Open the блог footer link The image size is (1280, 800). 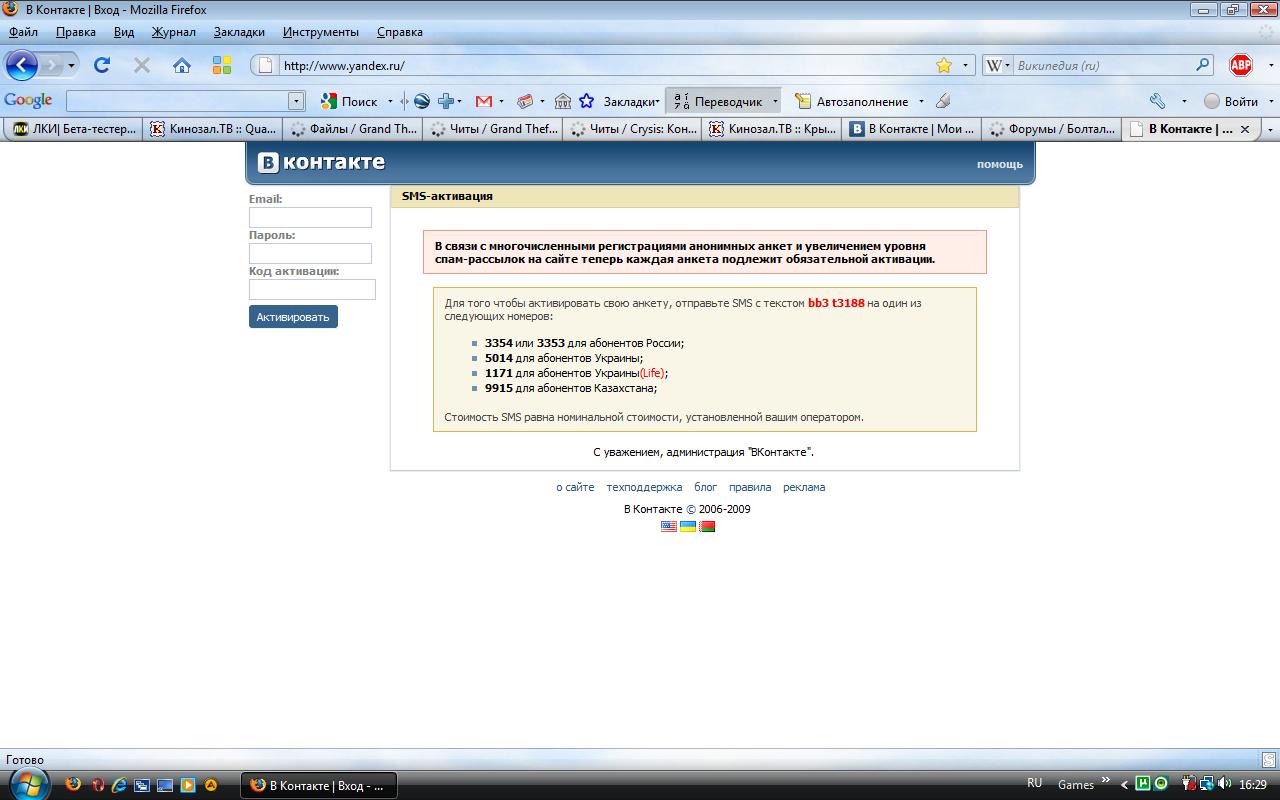coord(706,487)
